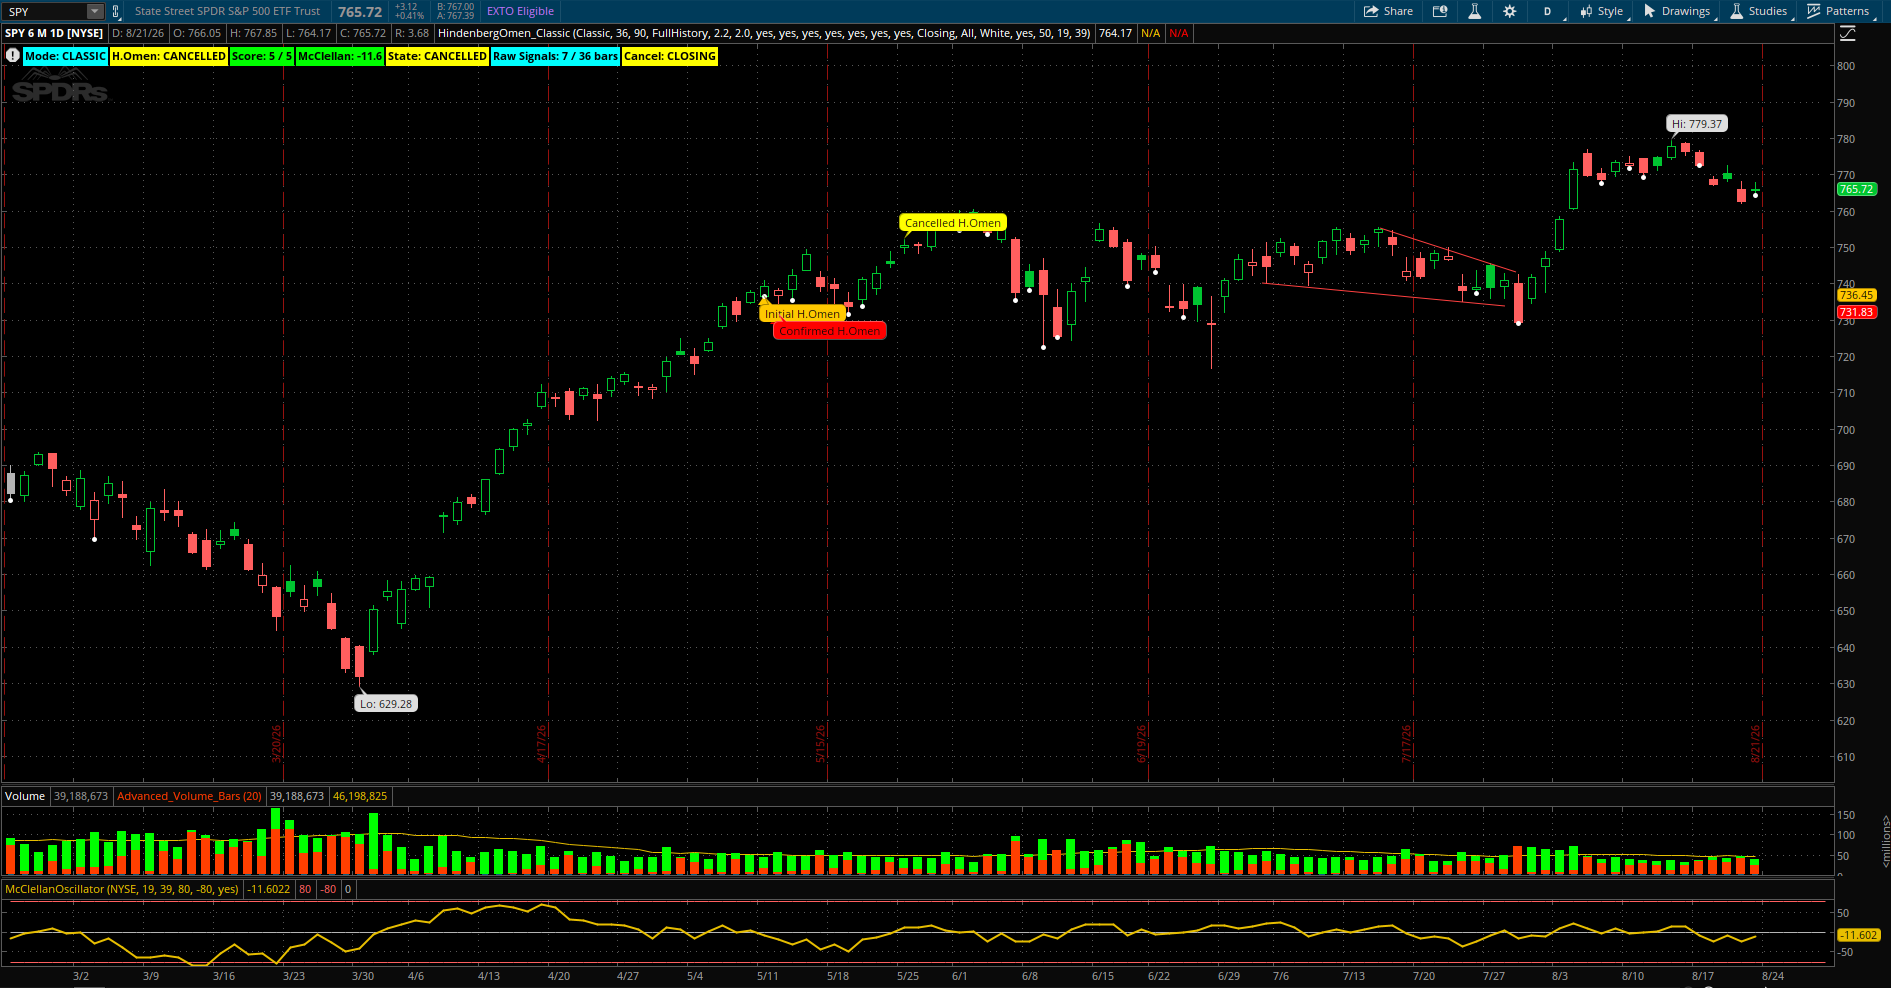Click the Lo: 629.28 price bubble
1891x988 pixels.
386,704
